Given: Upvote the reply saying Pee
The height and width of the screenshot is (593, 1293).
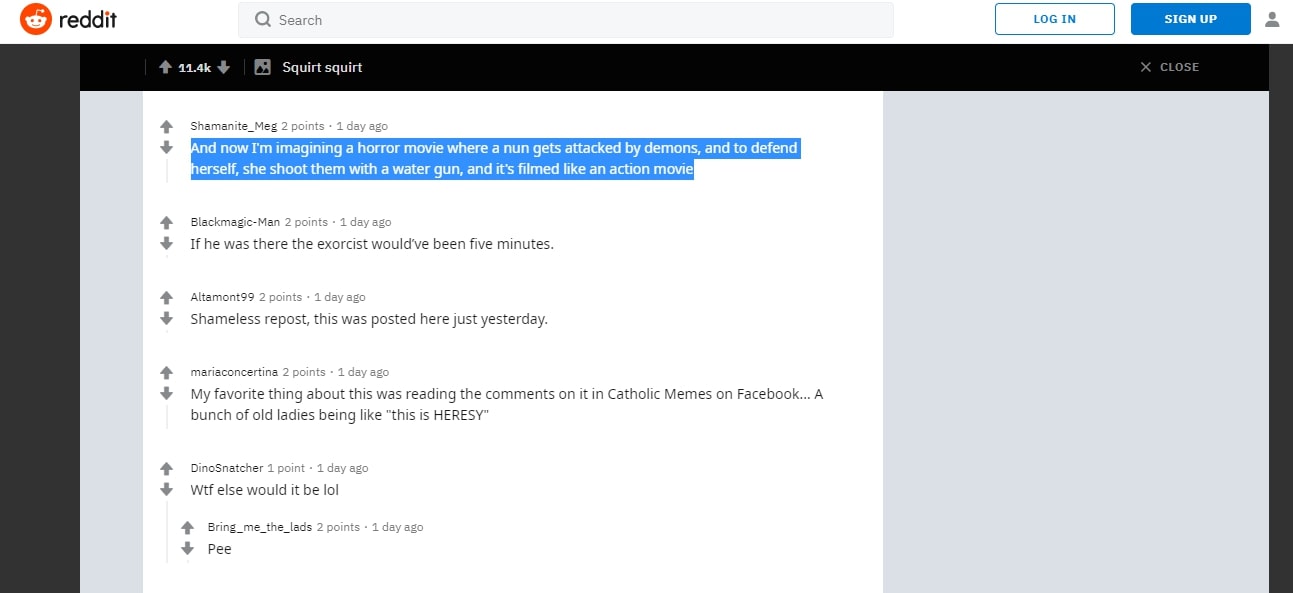Looking at the screenshot, I should [187, 528].
